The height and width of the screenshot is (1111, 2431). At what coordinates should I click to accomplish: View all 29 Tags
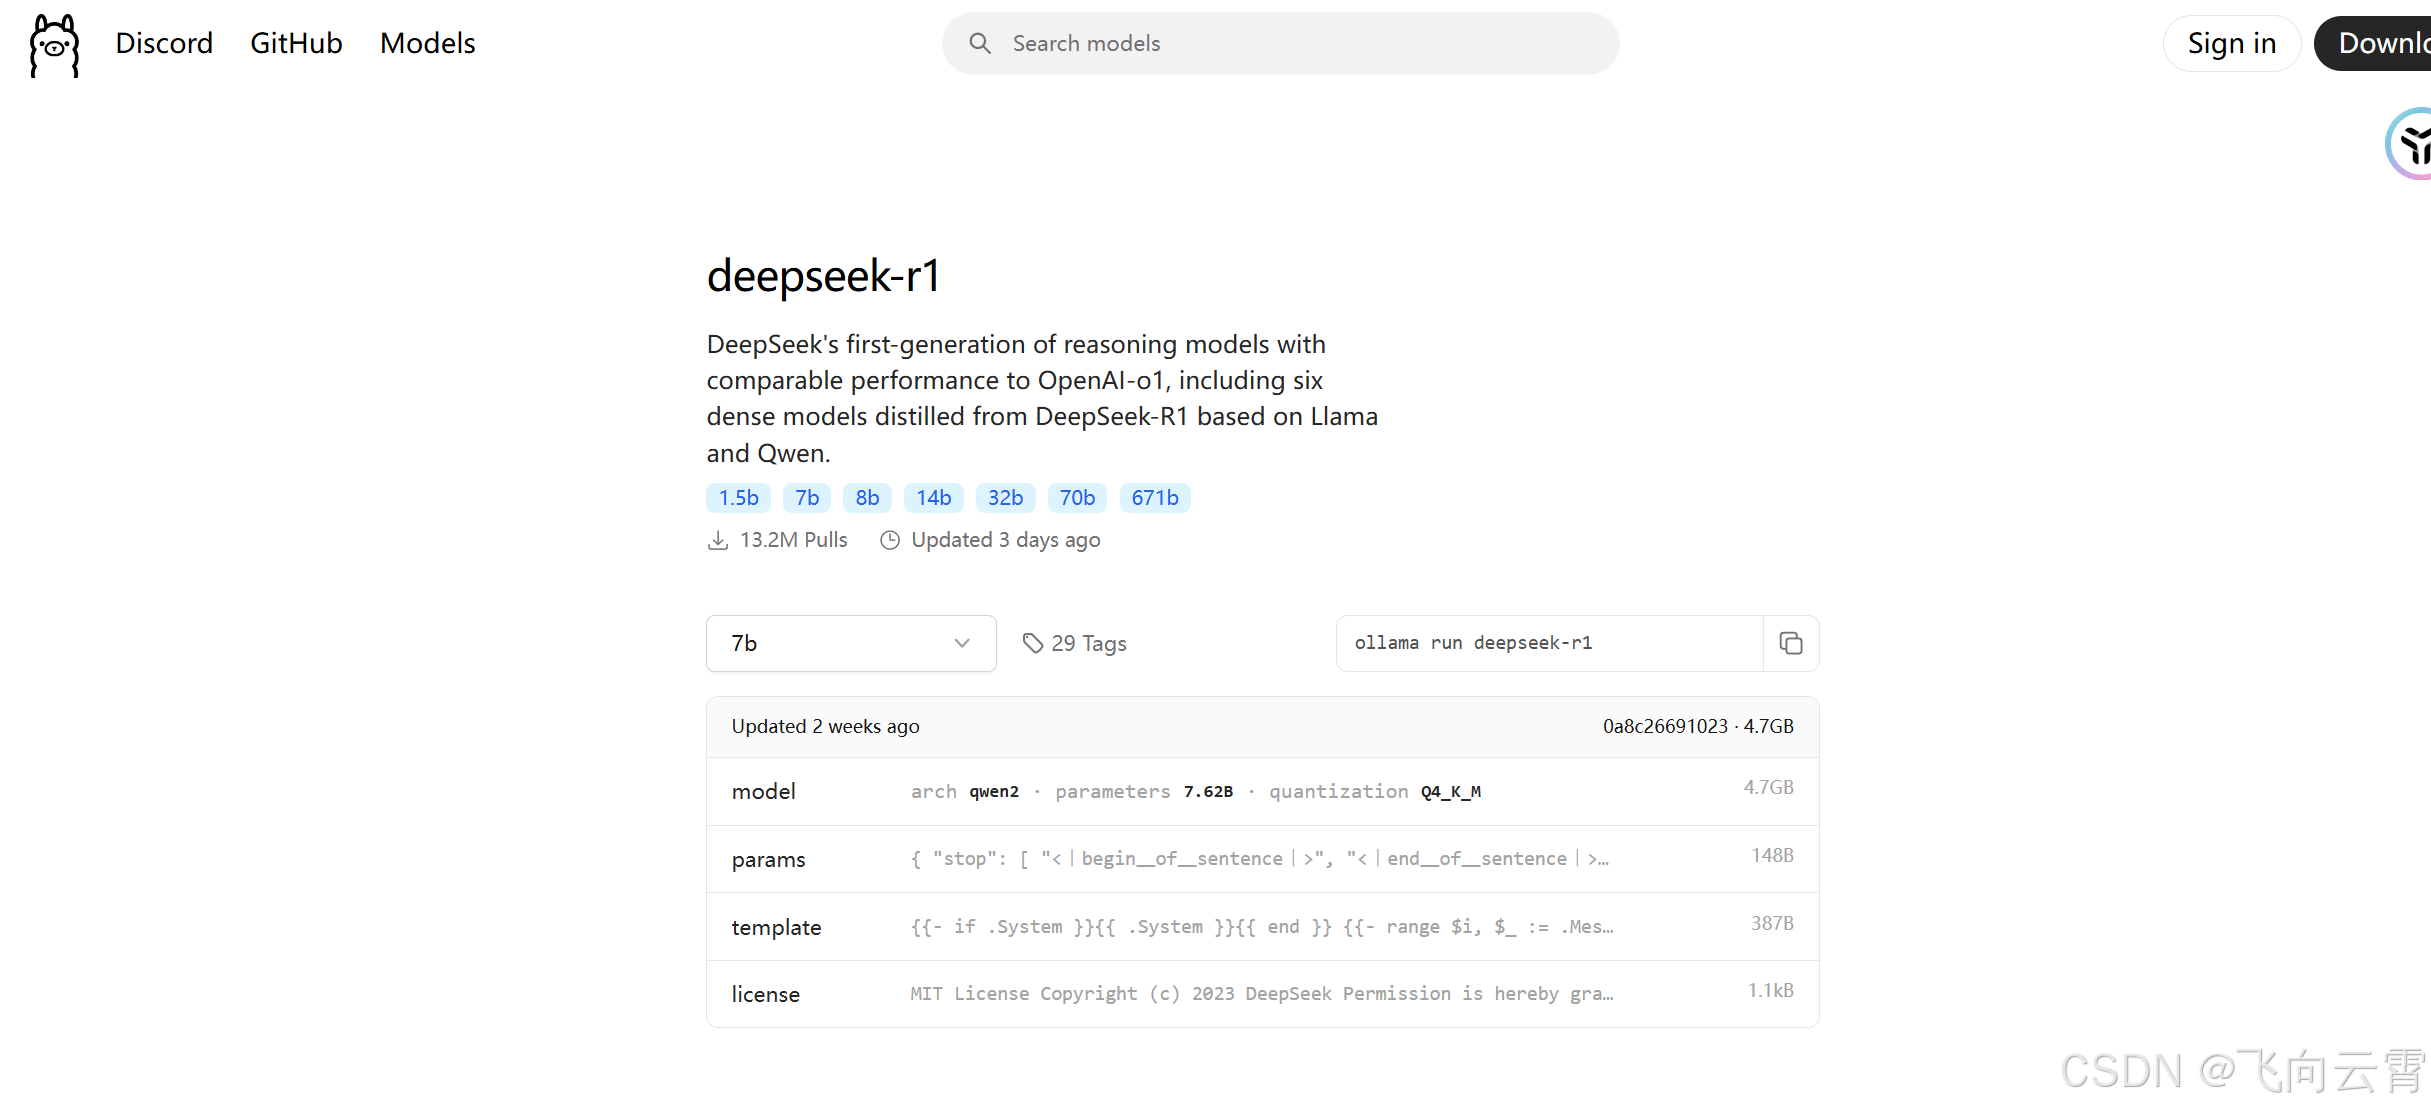(x=1075, y=643)
